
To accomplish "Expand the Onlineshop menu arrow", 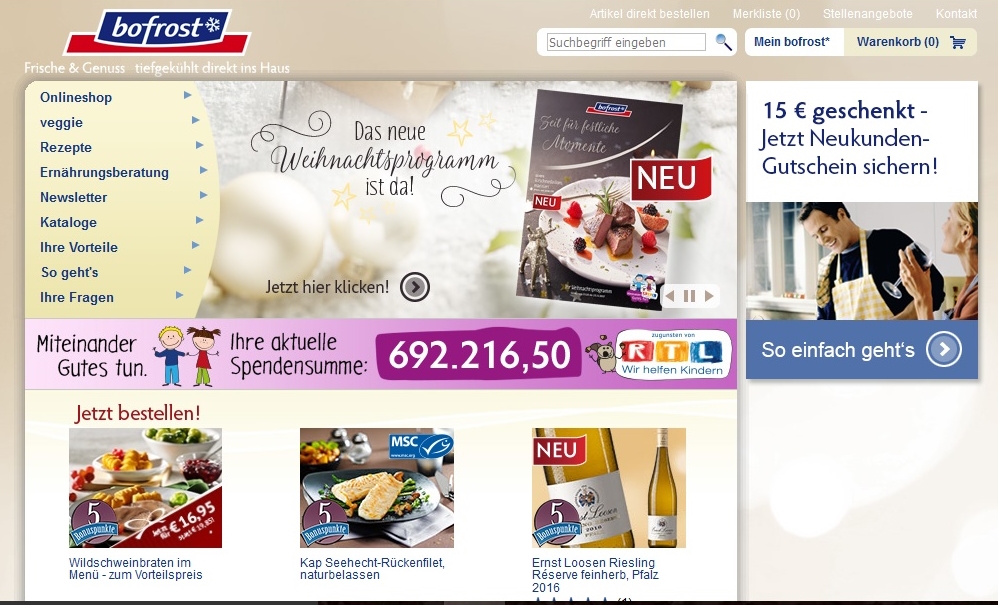I will point(188,95).
